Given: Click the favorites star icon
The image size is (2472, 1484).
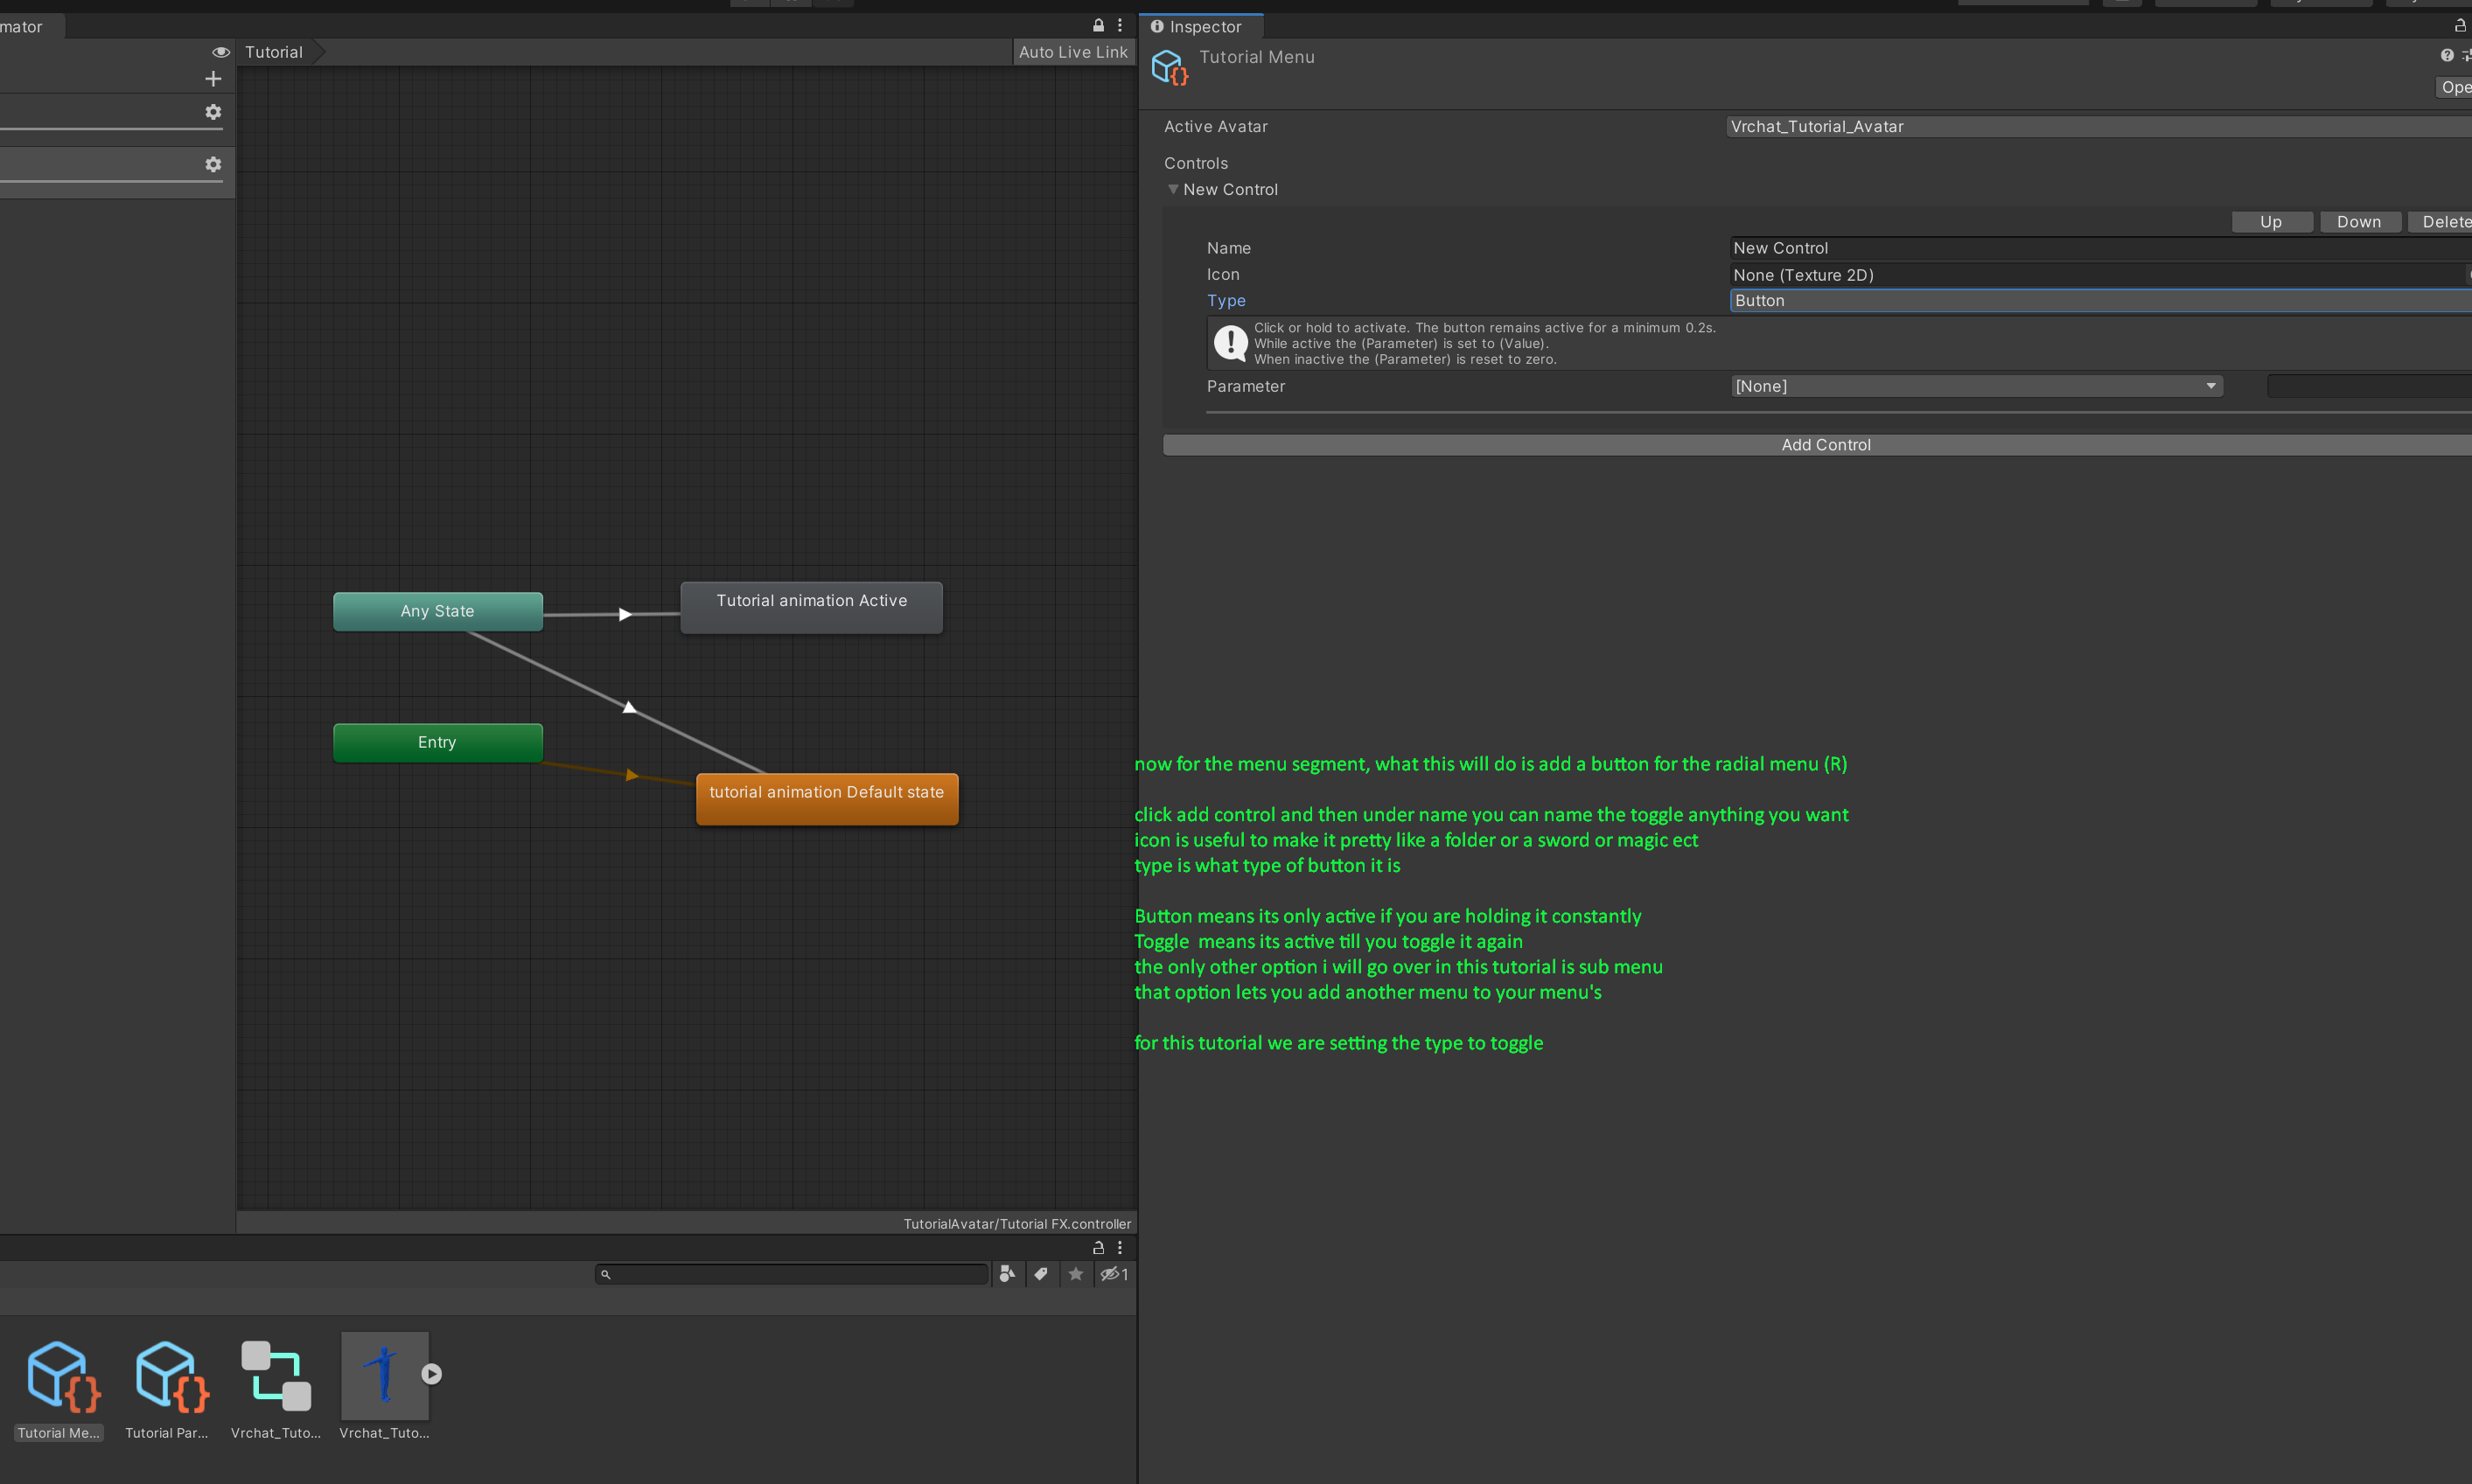Looking at the screenshot, I should [x=1076, y=1274].
